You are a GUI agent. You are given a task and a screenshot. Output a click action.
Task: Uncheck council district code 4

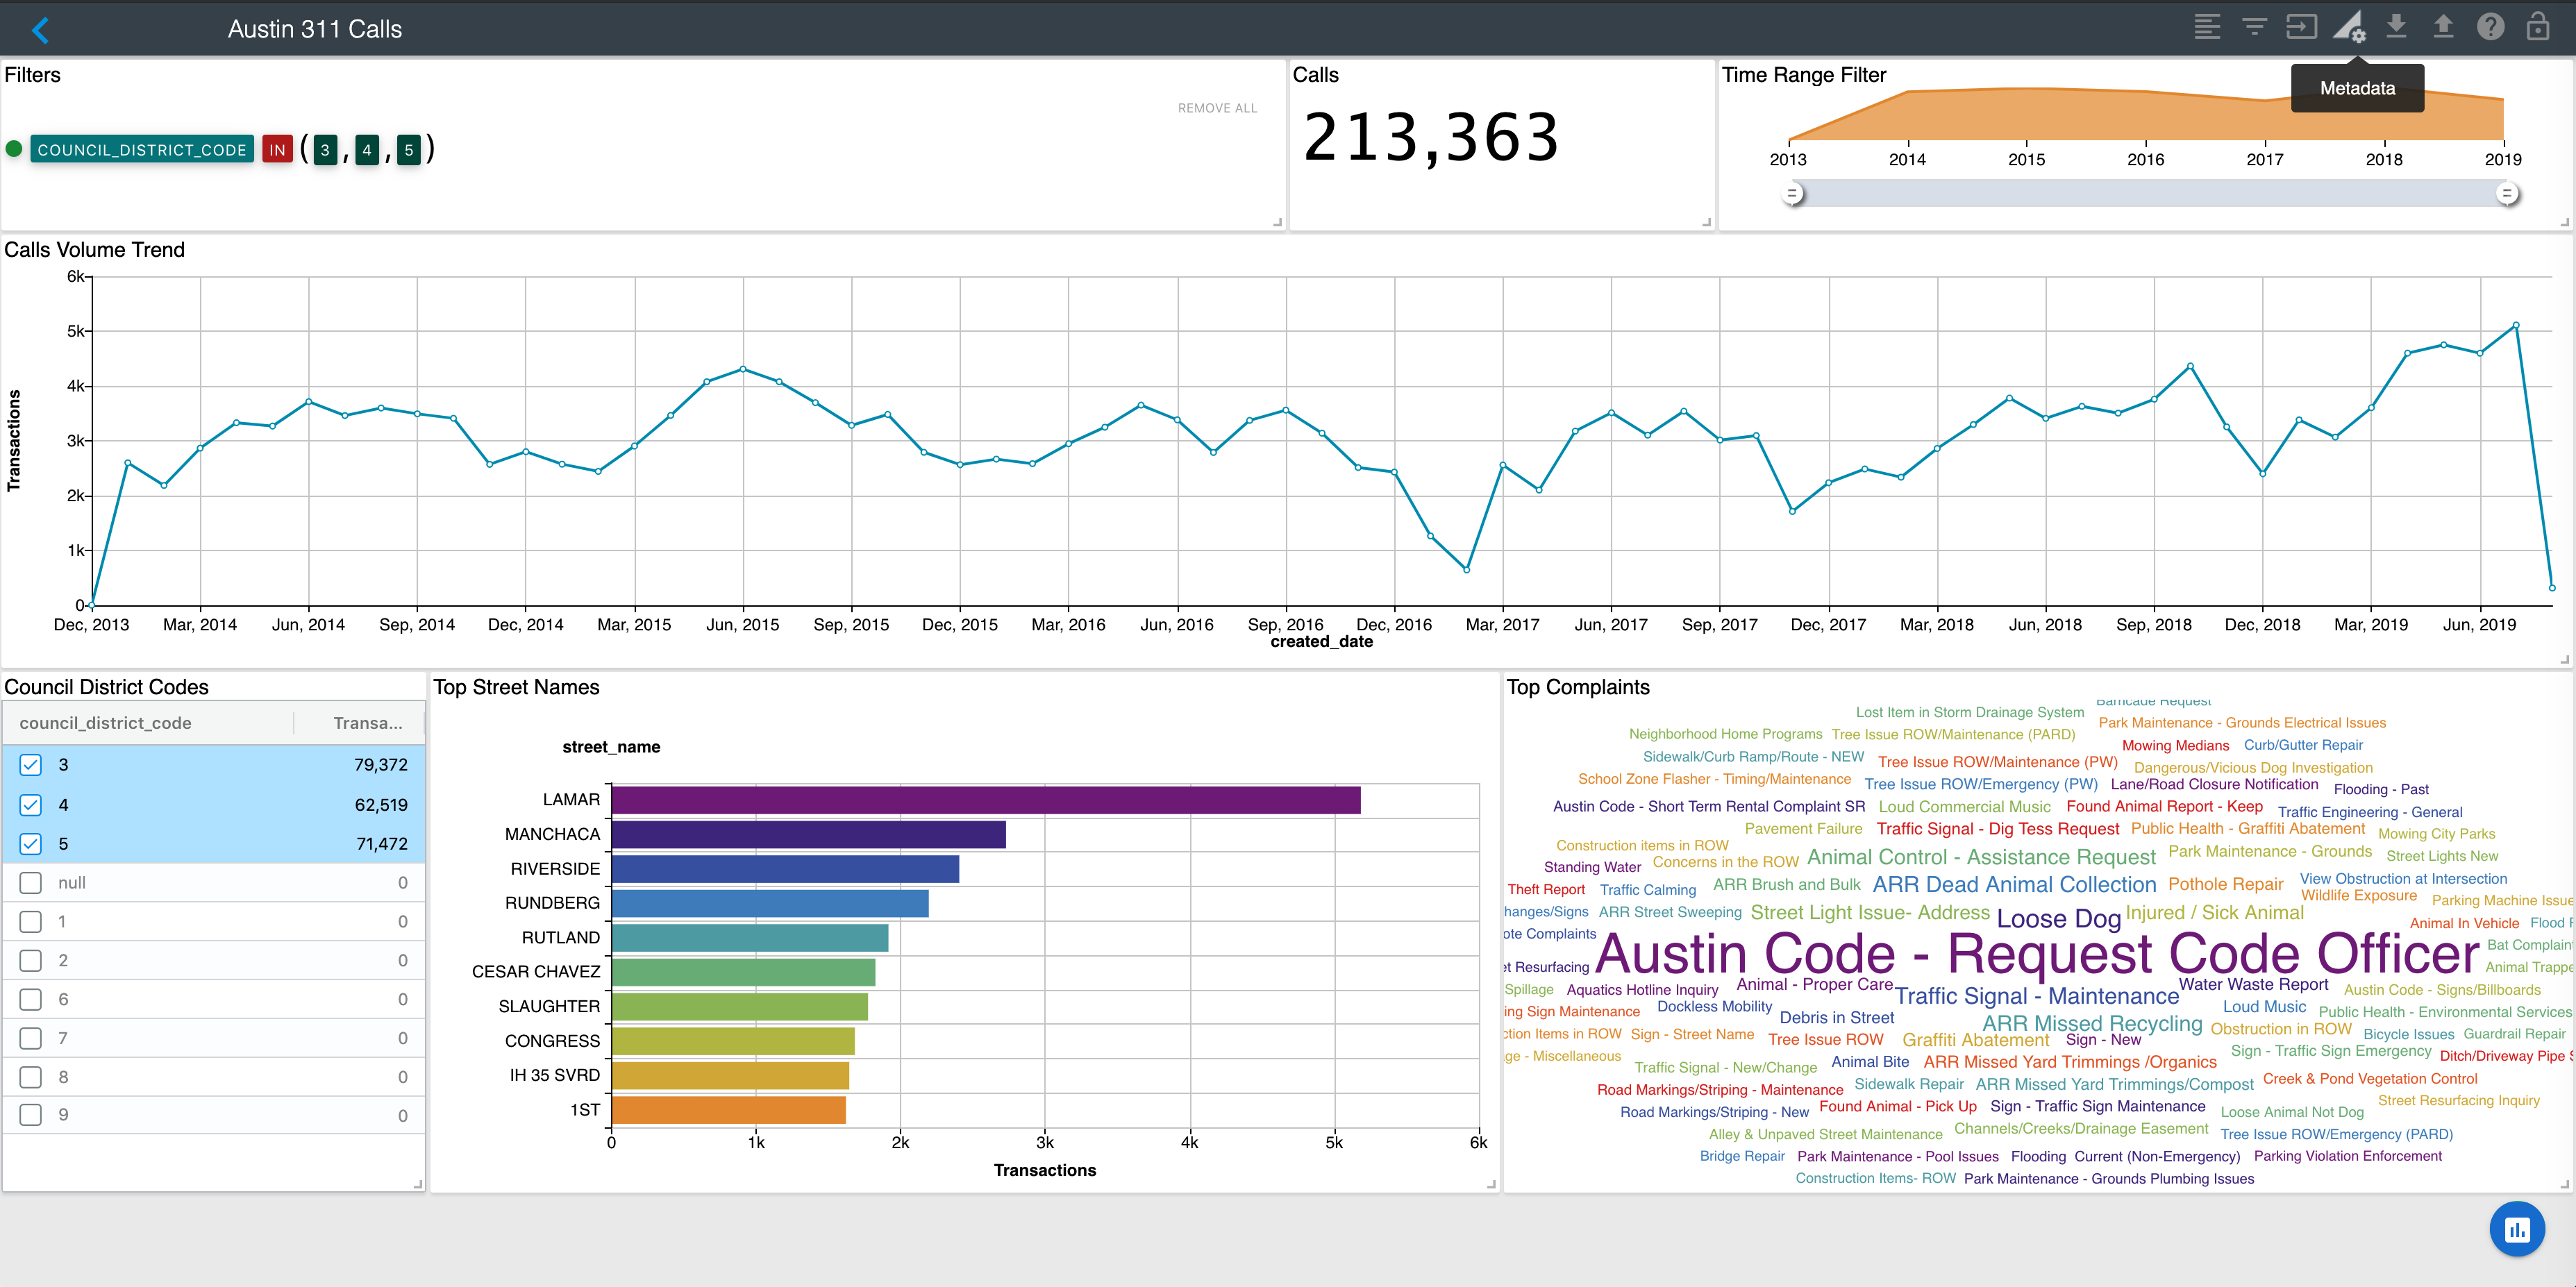[x=31, y=805]
